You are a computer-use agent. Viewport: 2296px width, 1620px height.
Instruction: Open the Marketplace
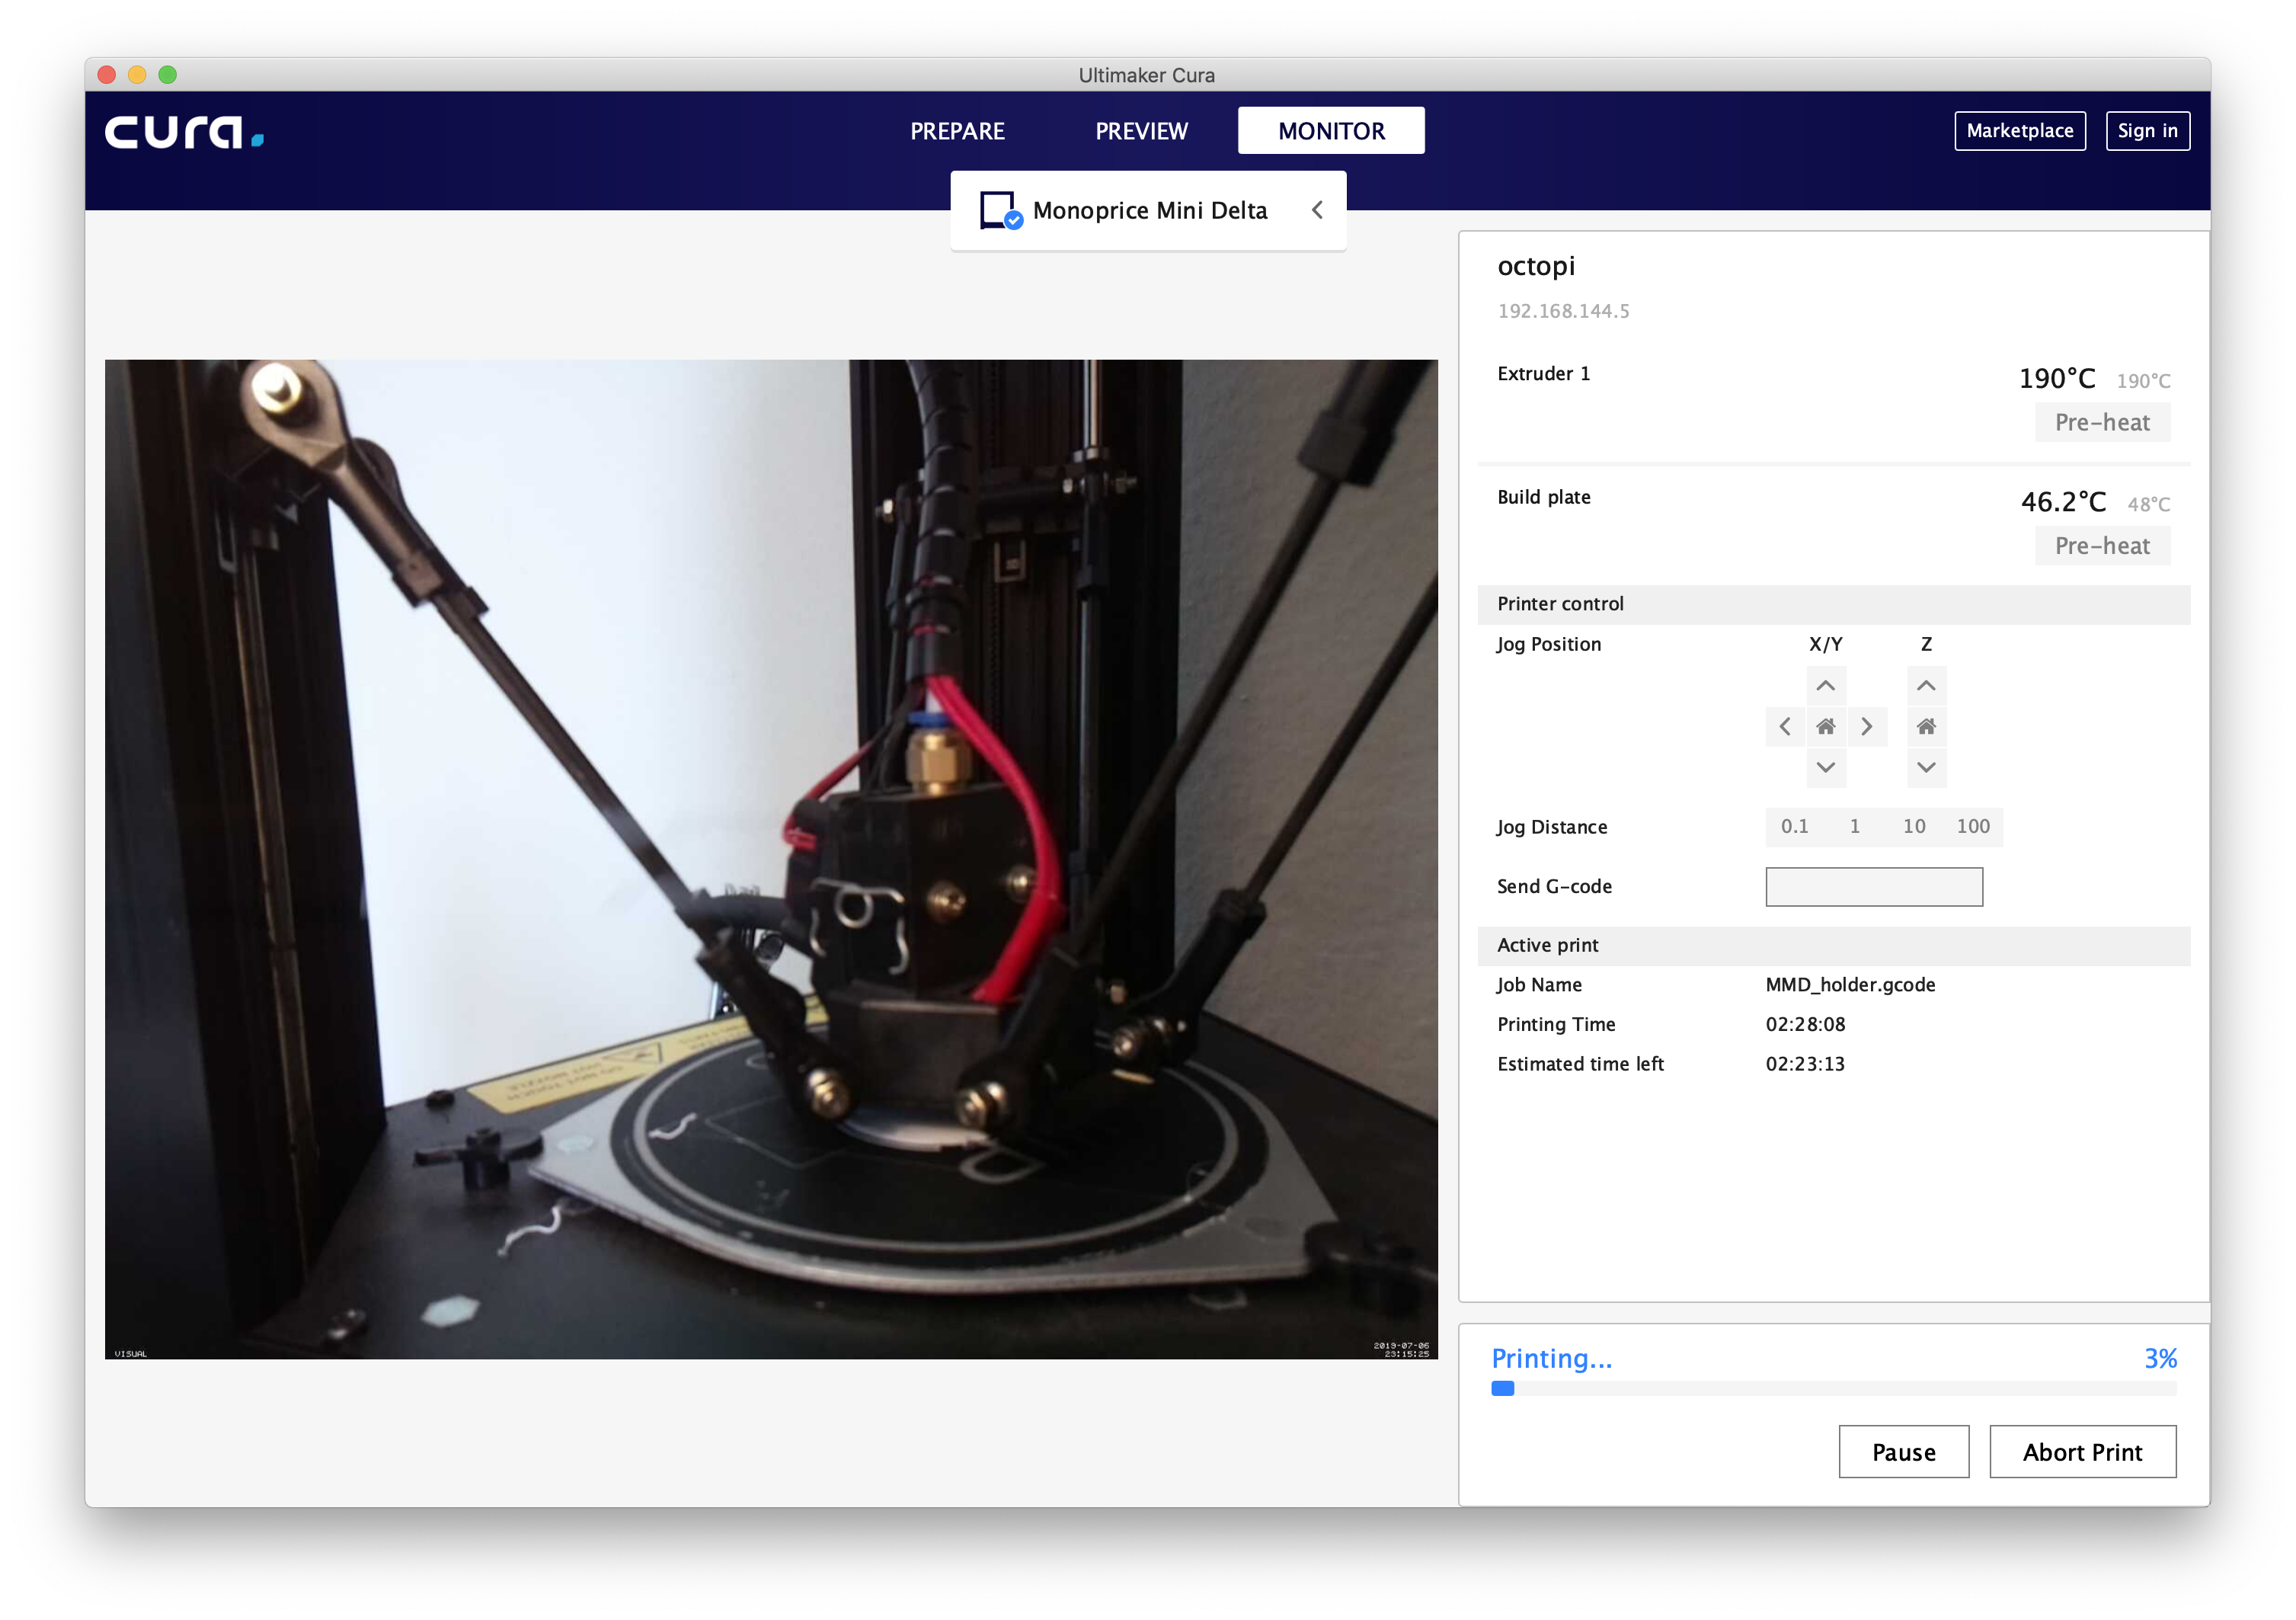click(2020, 131)
